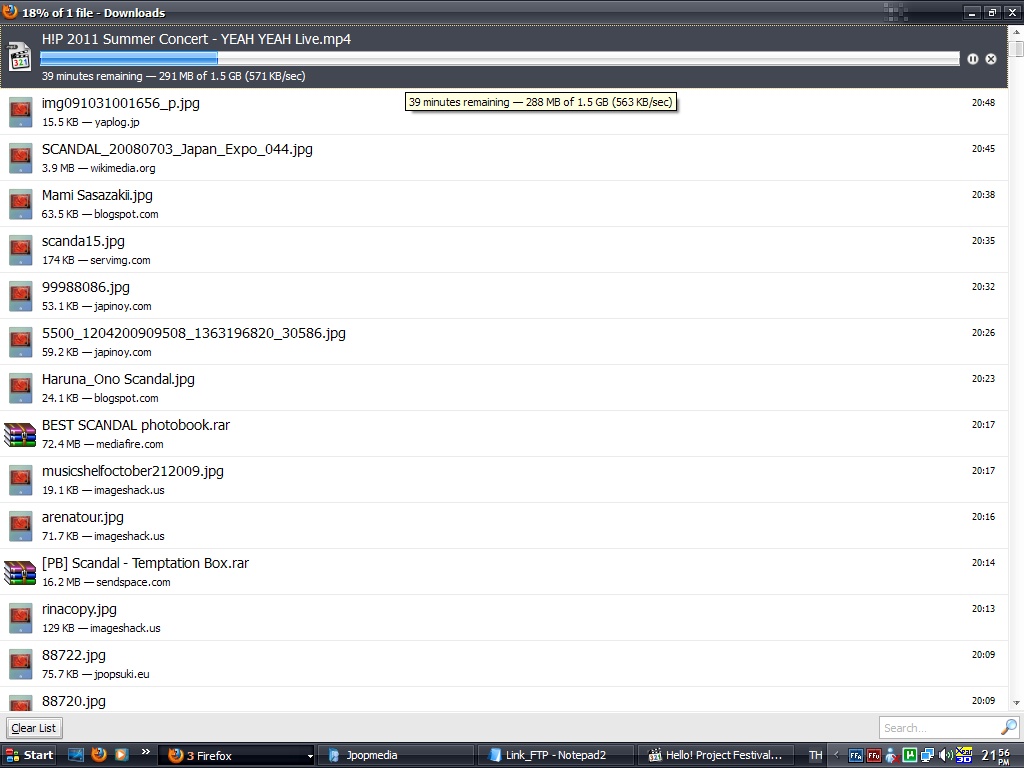Click '3.9 MB — wikimedia.org' source text
1024x768 pixels.
pos(99,168)
